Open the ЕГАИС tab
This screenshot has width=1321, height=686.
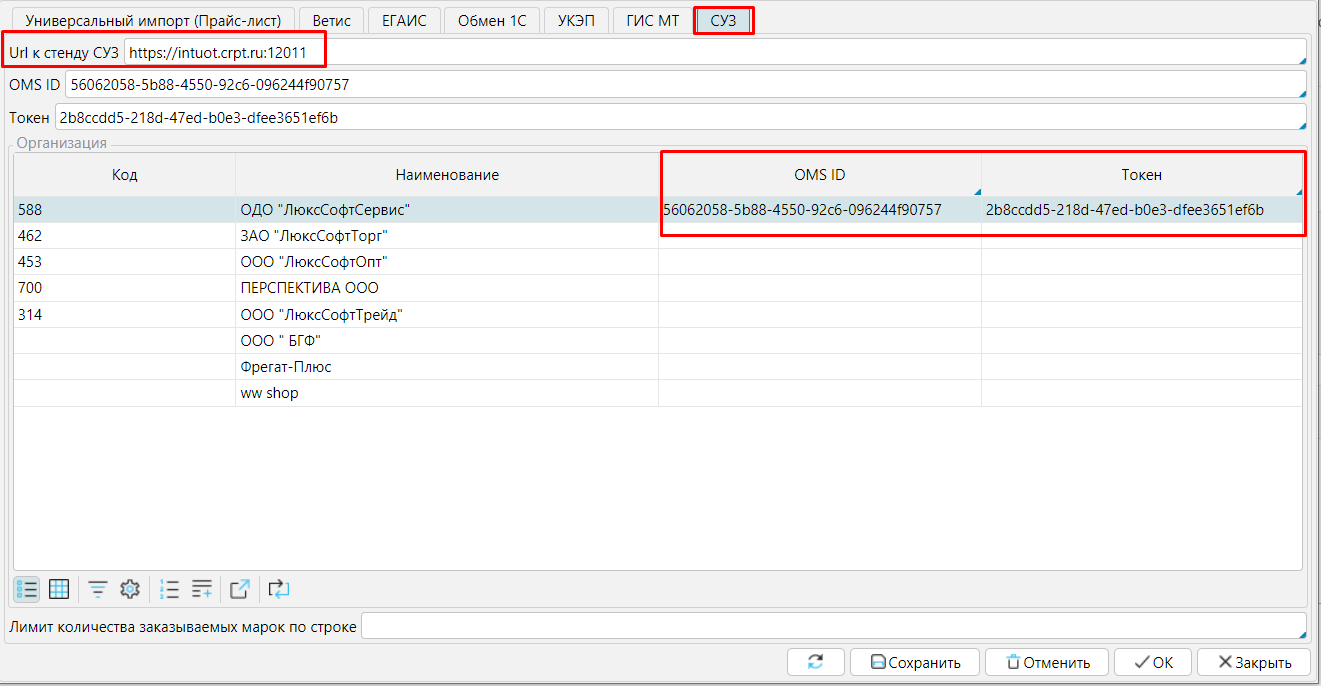click(403, 20)
